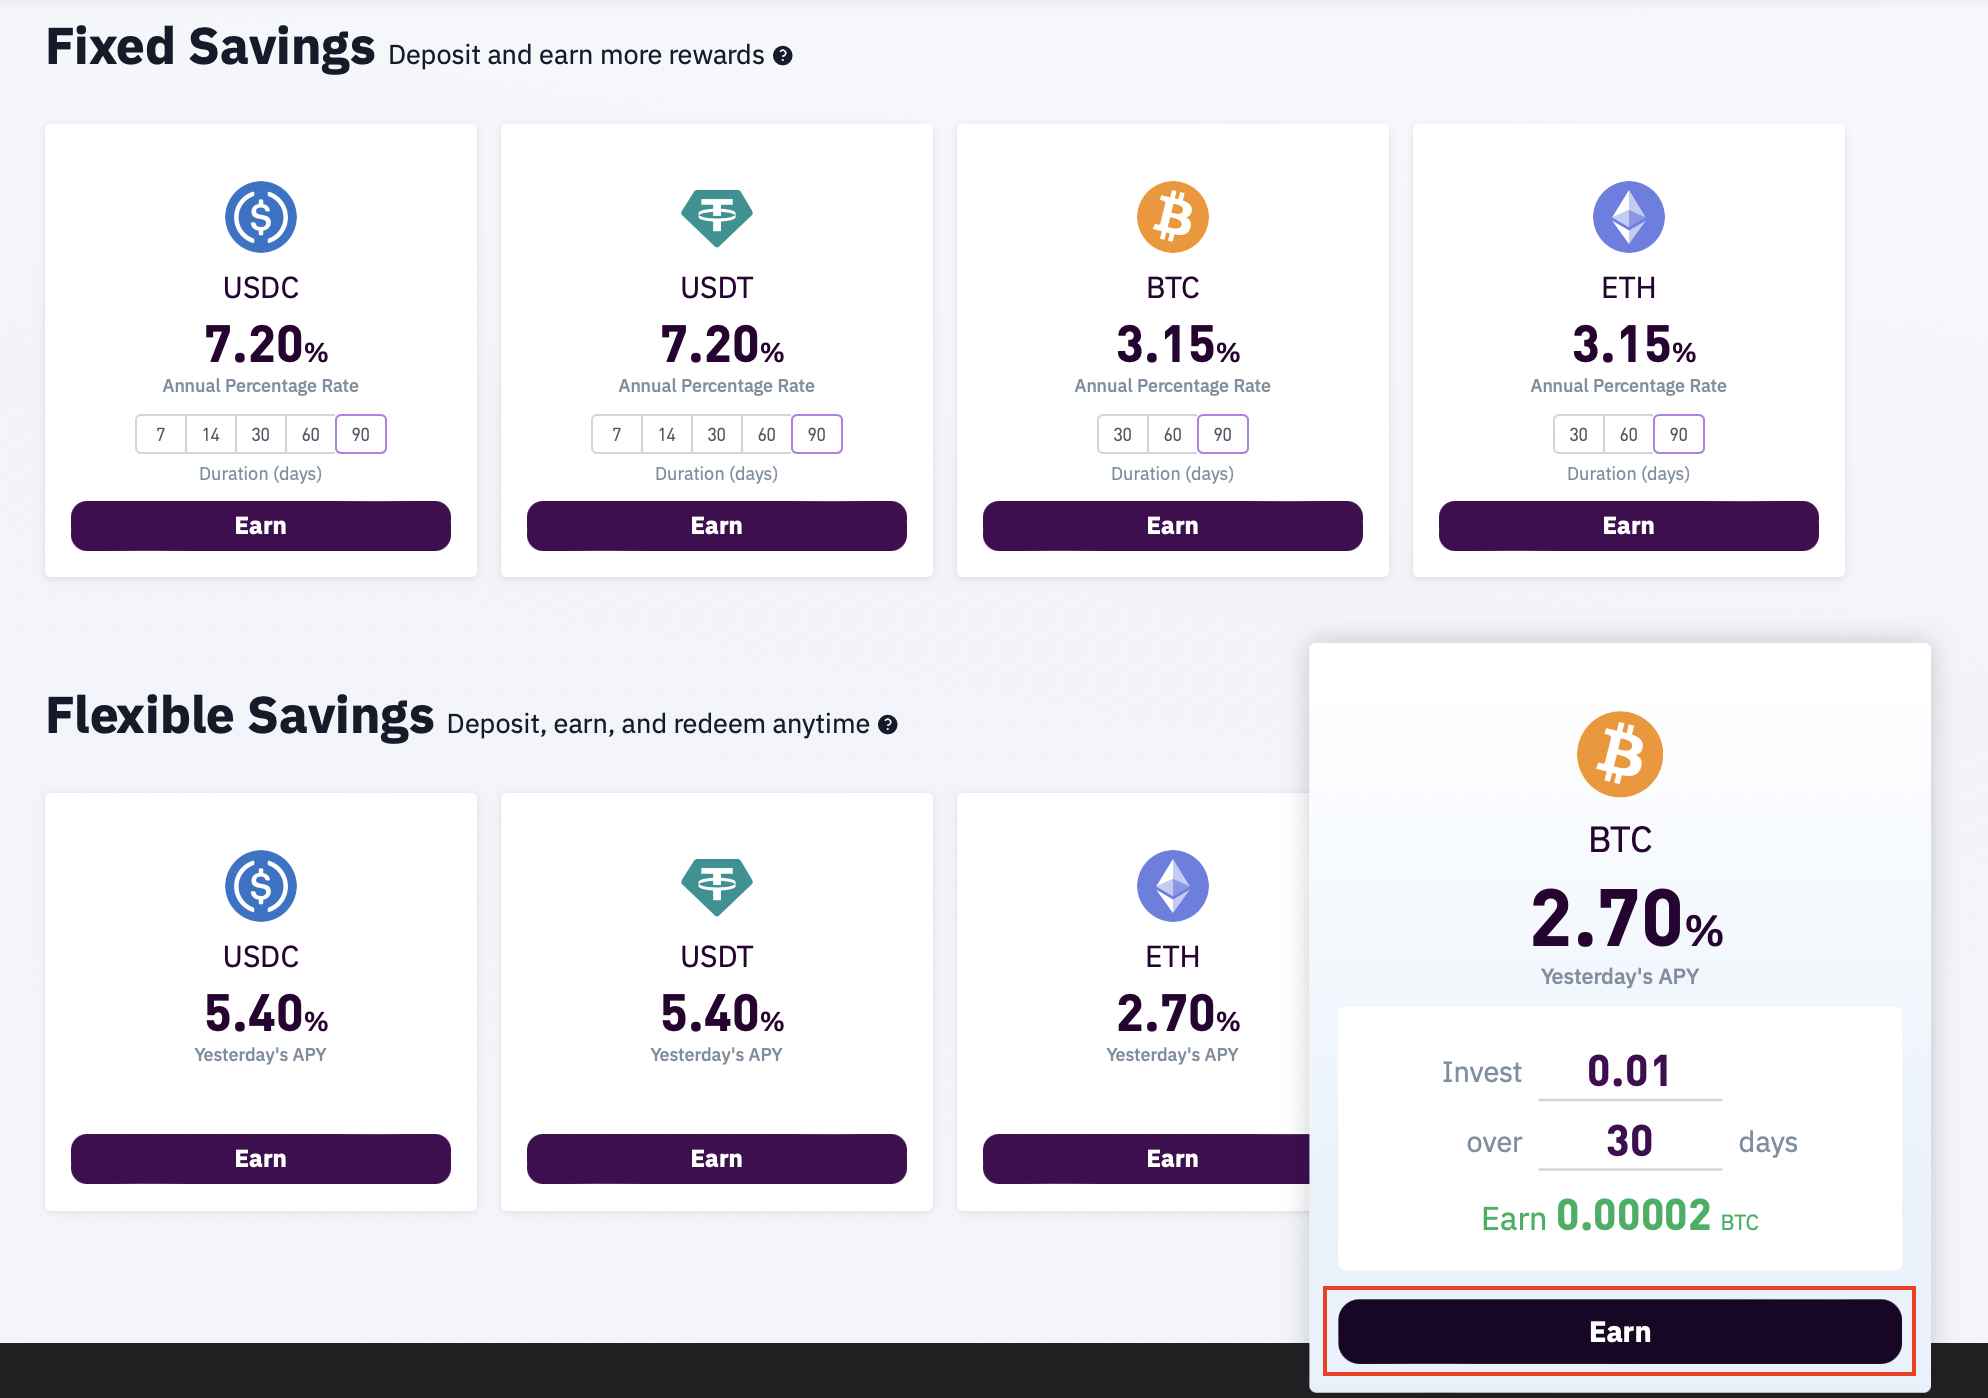Viewport: 1988px width, 1398px height.
Task: Click the days field showing 30
Action: (x=1629, y=1142)
